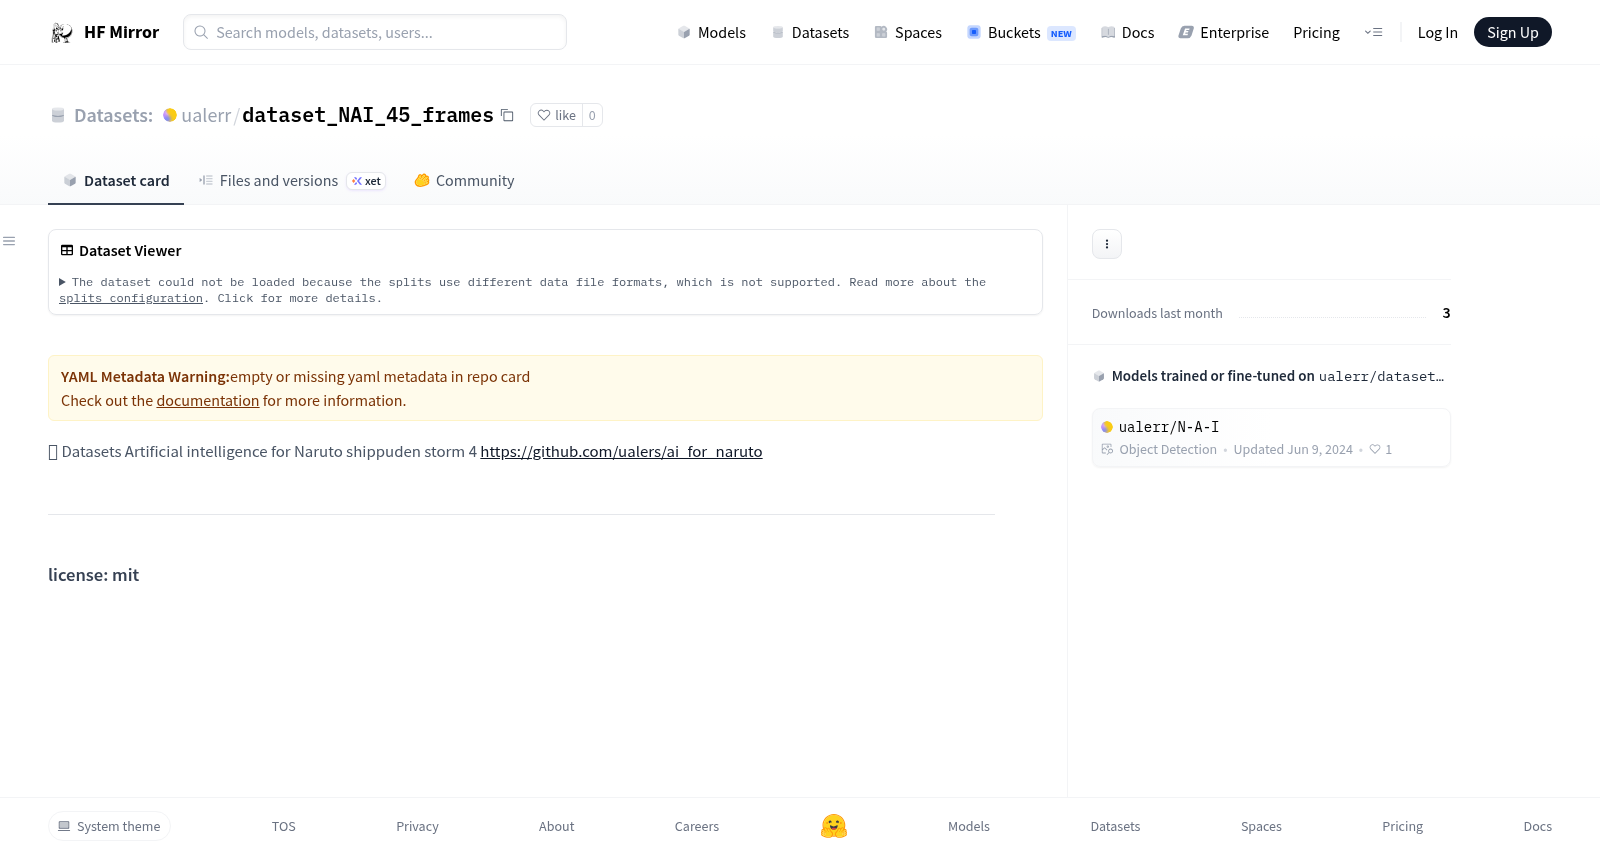The image size is (1600, 861).
Task: Click the 'license: mit' heading text
Action: coord(94,575)
